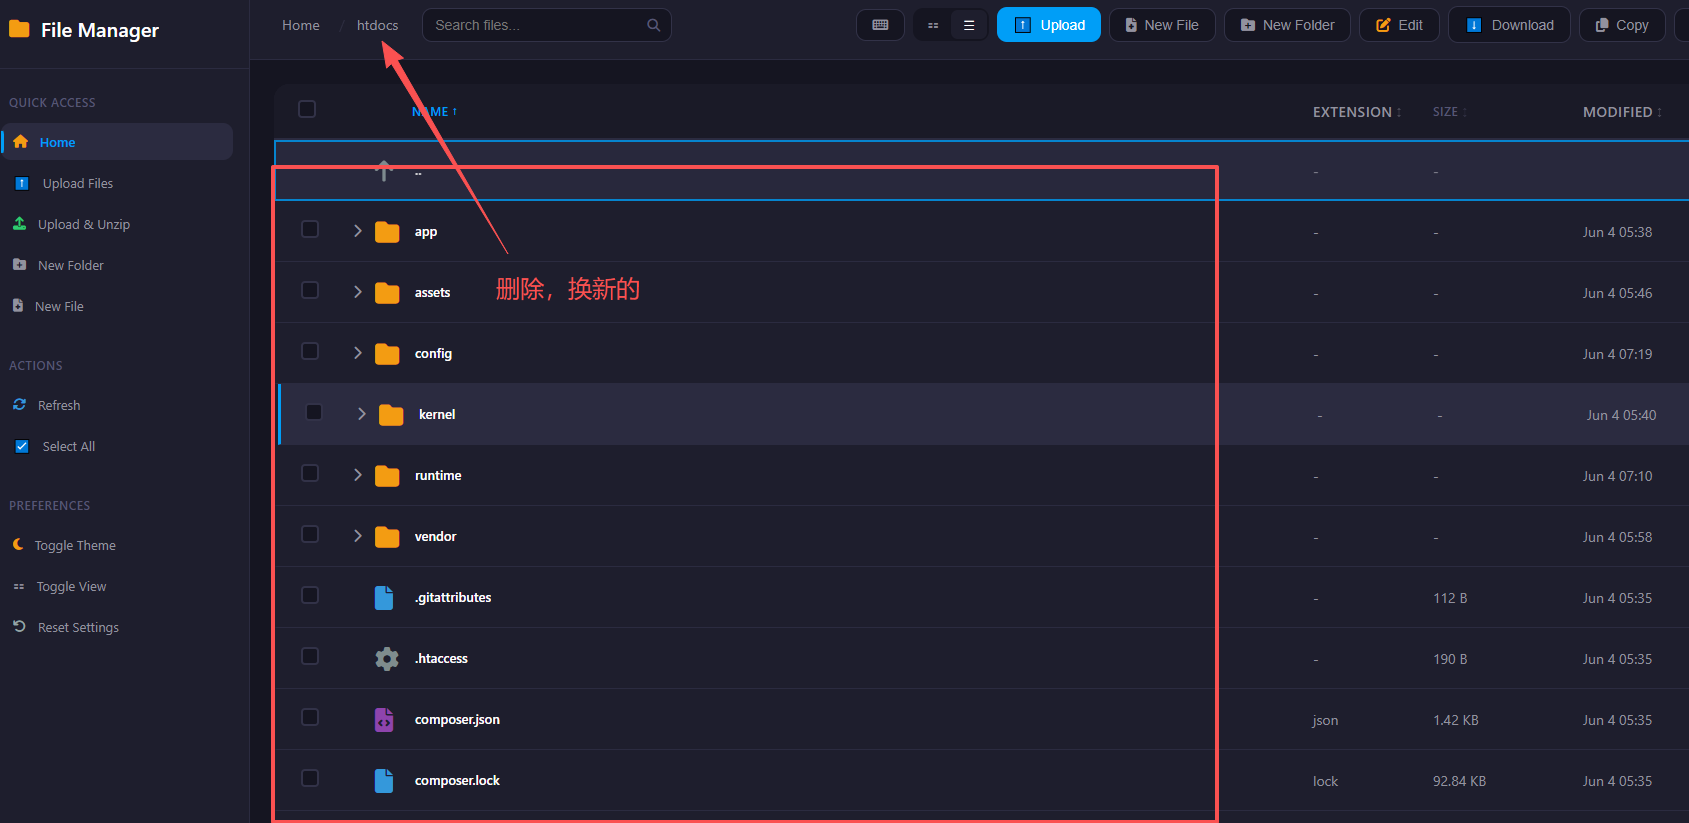
Task: Check the config folder checkbox
Action: point(310,351)
